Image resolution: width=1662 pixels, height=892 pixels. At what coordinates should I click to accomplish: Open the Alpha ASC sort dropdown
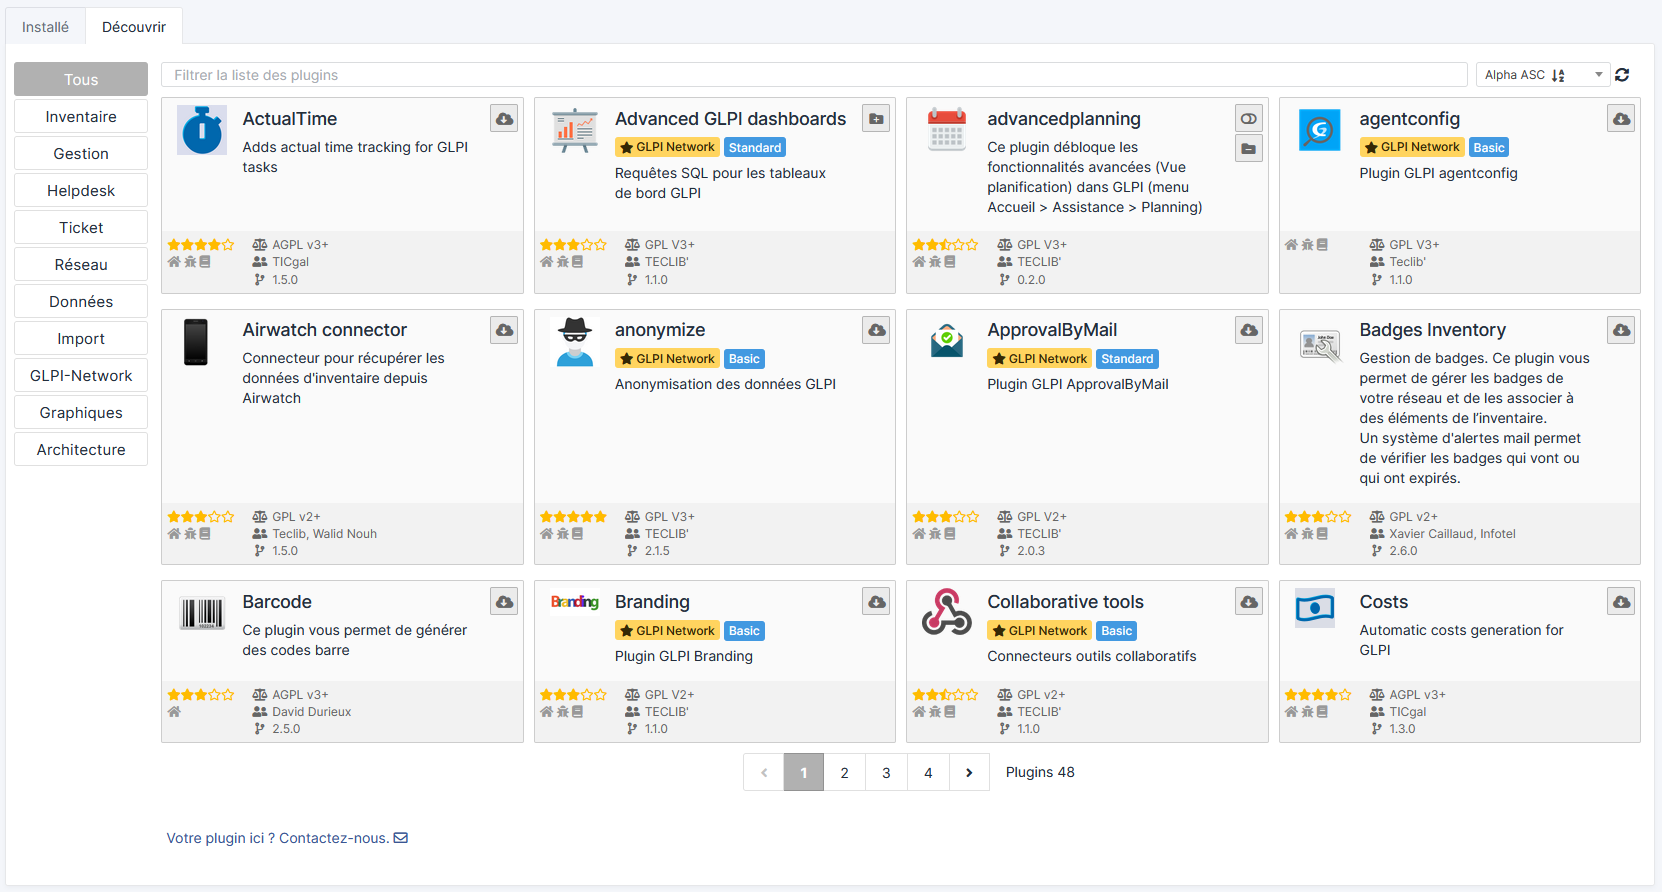(1542, 75)
